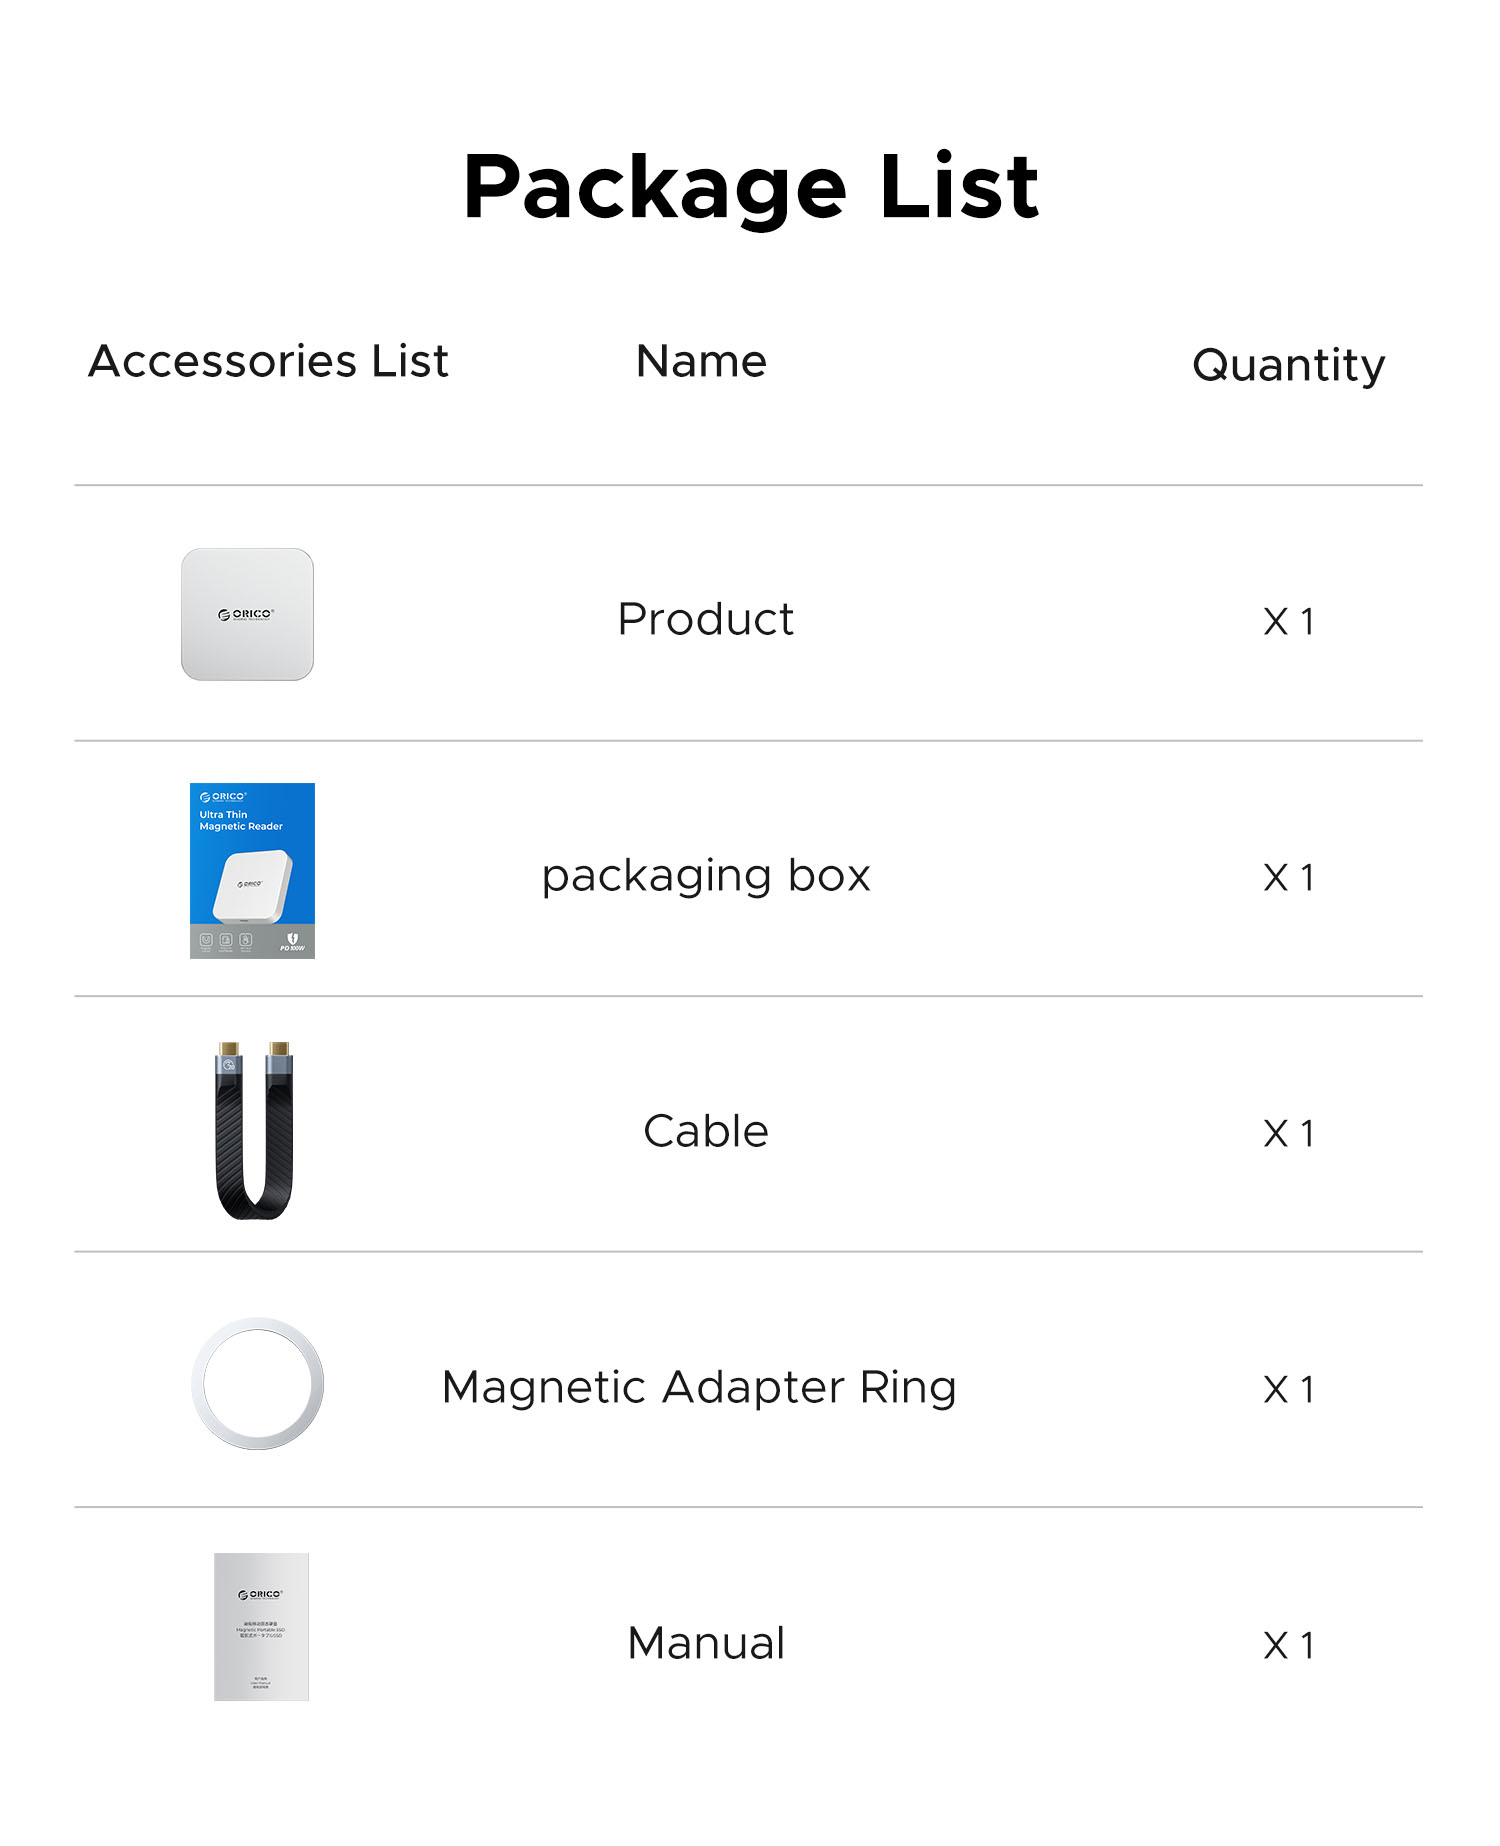Click X 1 quantity for Magnetic Adapter Ring
The width and height of the screenshot is (1500, 1846).
[x=1288, y=1389]
